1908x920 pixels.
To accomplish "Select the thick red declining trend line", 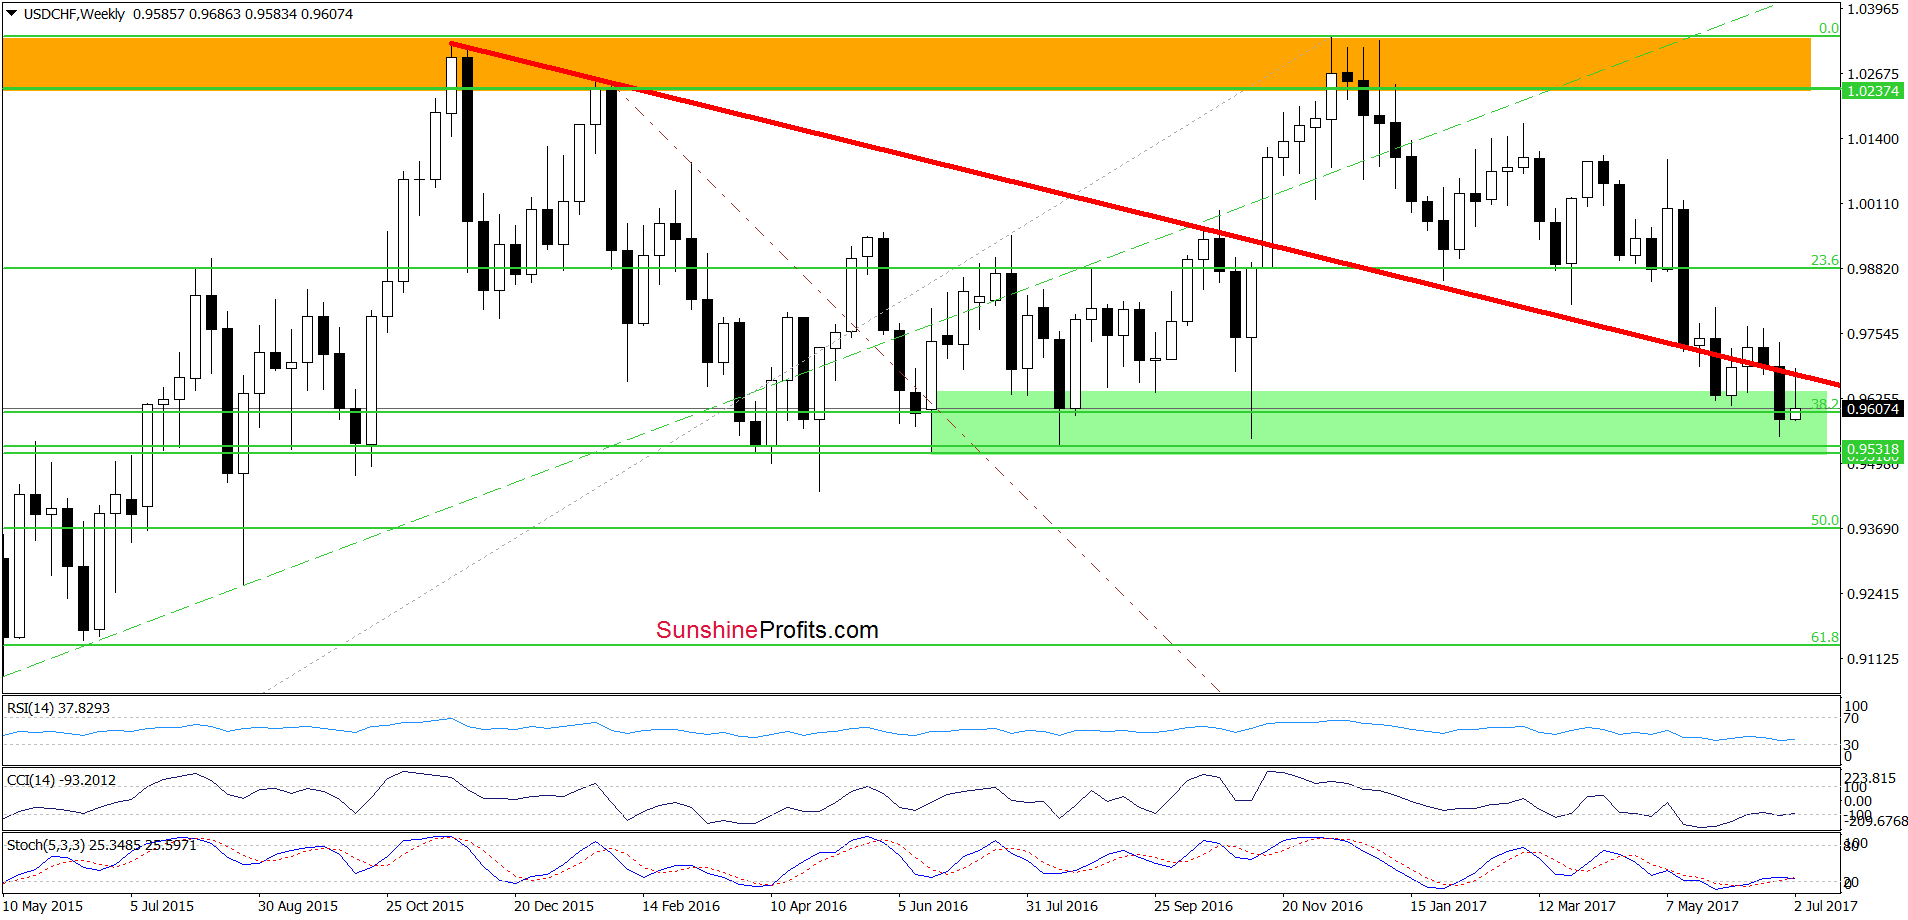I will point(1145,214).
